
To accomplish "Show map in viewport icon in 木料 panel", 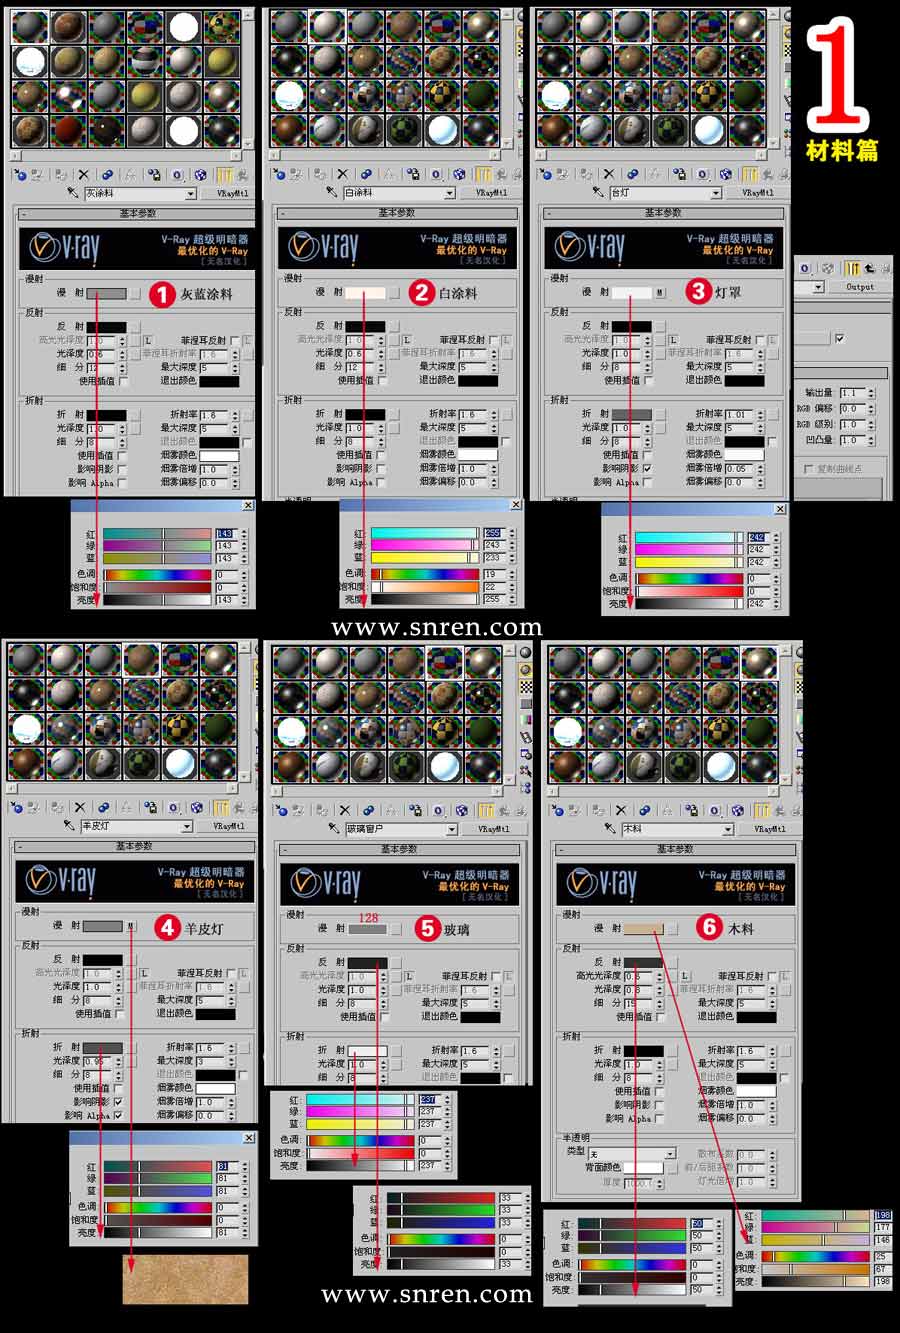I will [738, 810].
